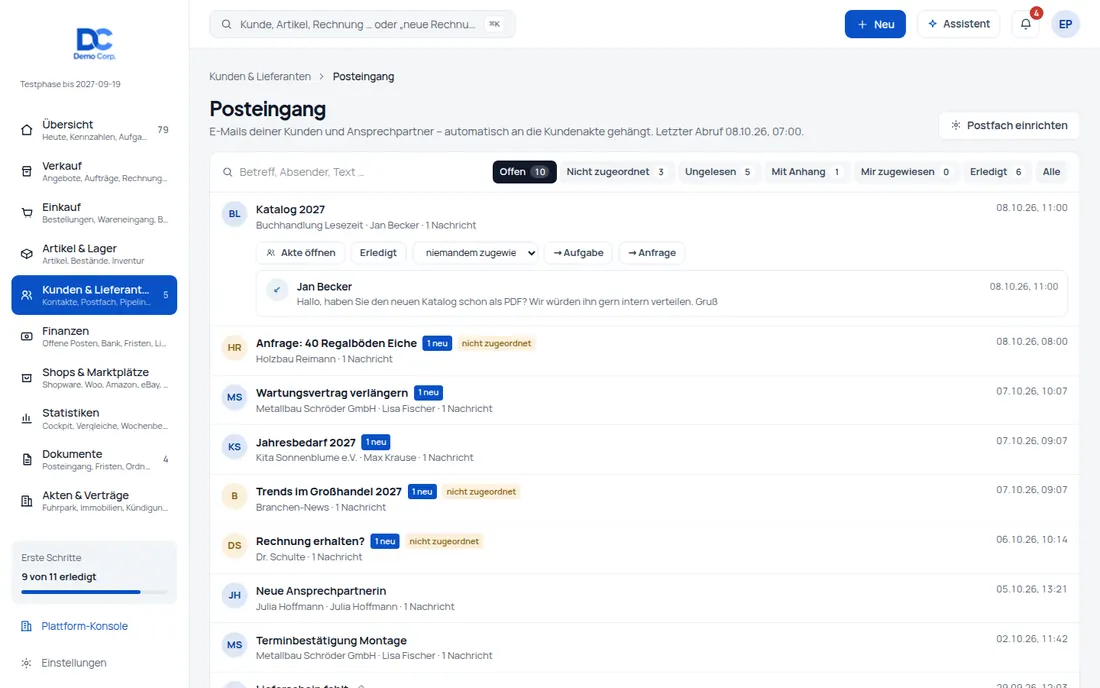Click the HR avatar of Holzbau Reimann
Screen dimensions: 1100x688
pyautogui.click(x=234, y=347)
